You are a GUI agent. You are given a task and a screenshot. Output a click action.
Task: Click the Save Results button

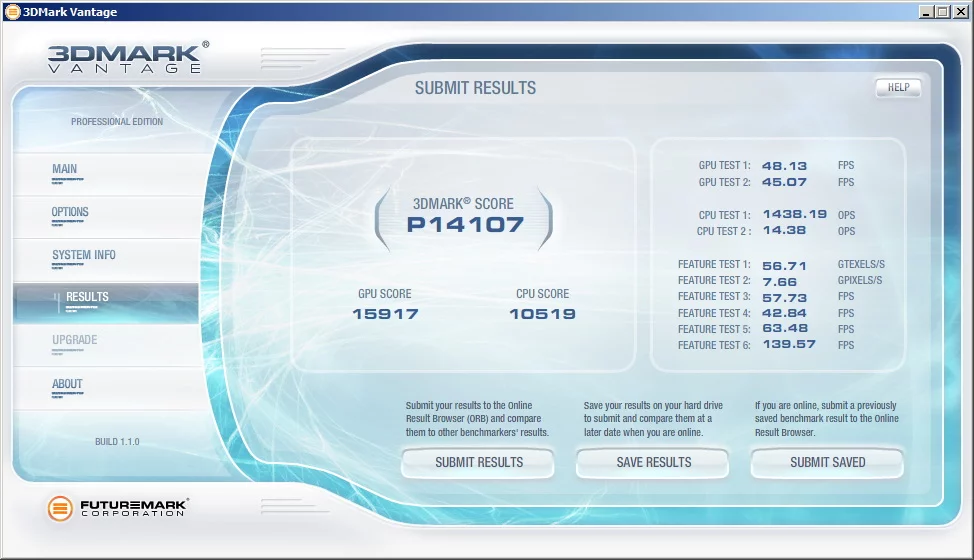tap(653, 463)
